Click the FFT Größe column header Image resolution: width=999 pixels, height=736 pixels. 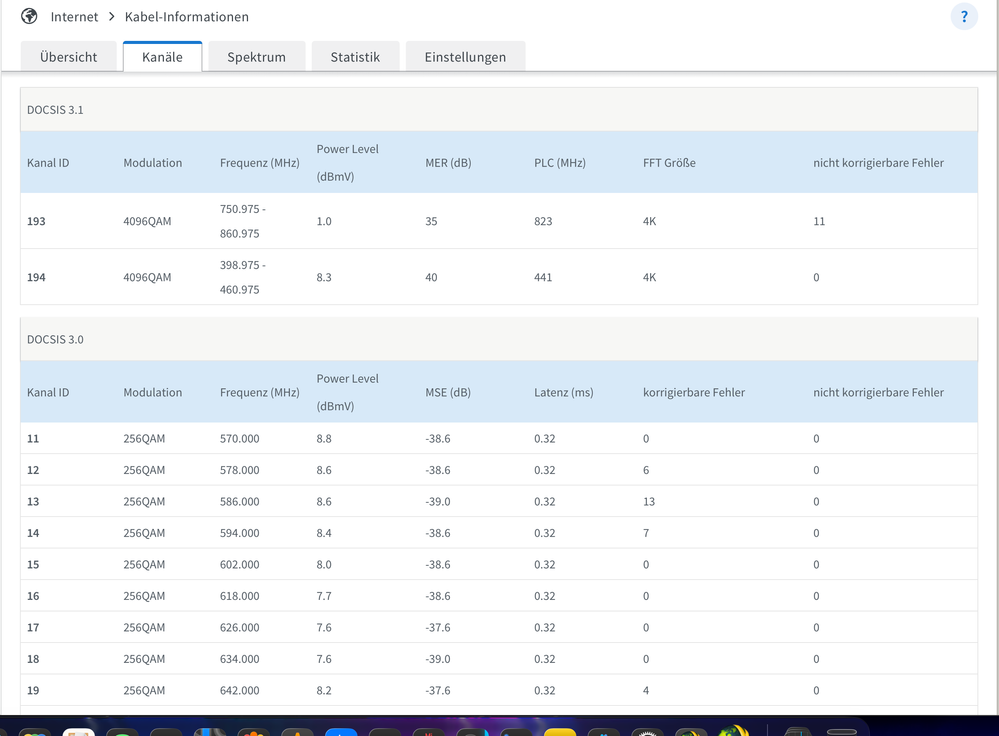click(669, 163)
